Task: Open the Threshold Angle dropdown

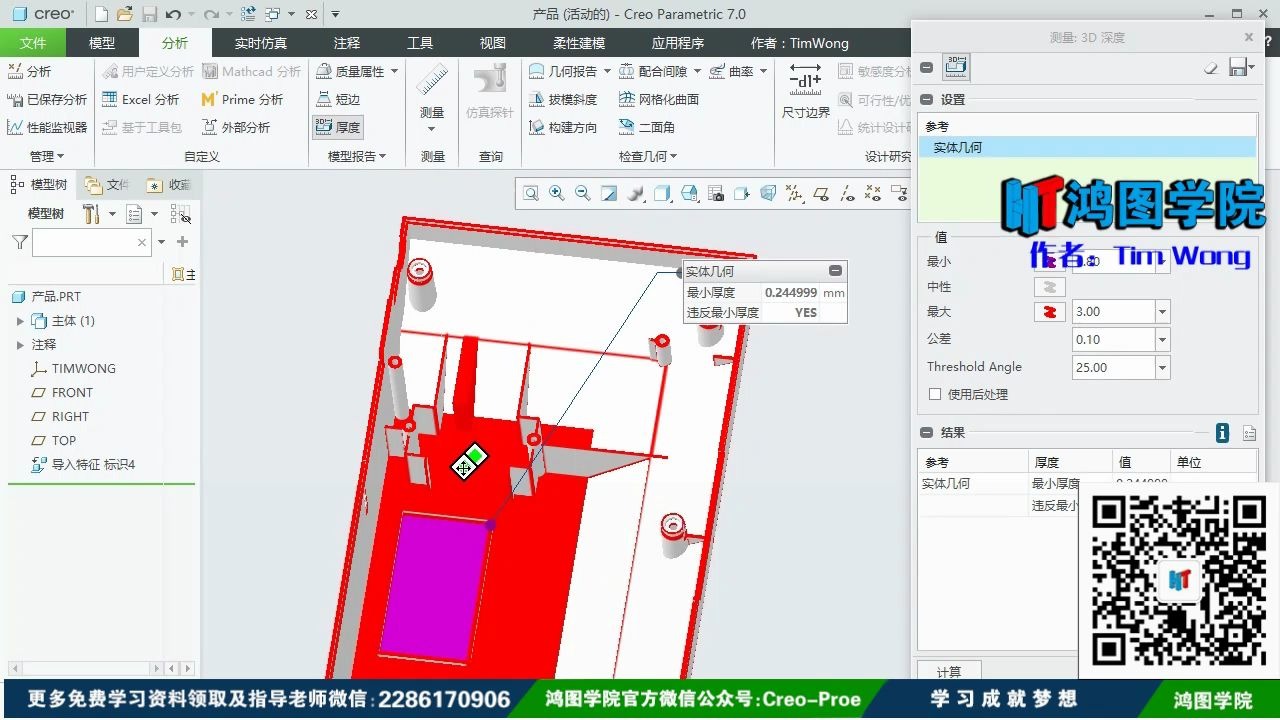Action: [x=1160, y=367]
